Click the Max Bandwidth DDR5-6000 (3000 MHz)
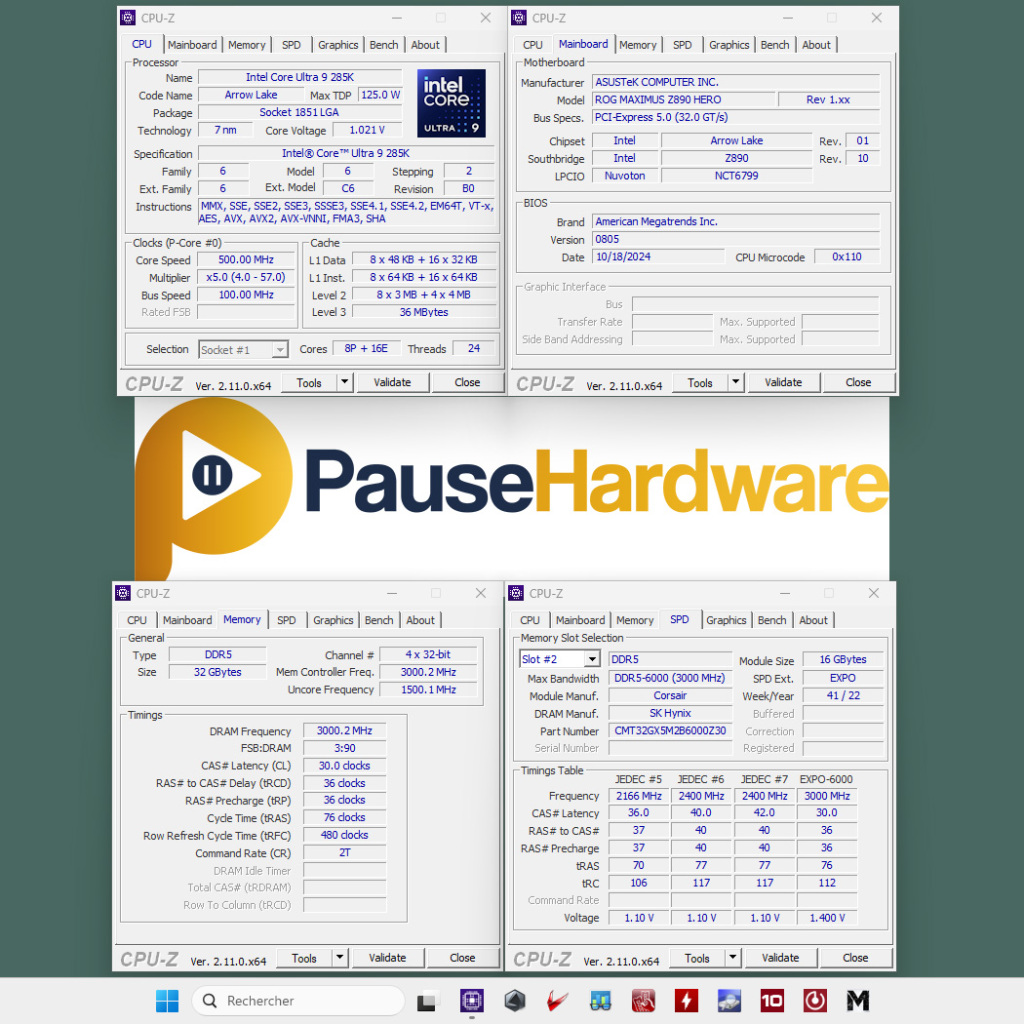 pos(670,678)
